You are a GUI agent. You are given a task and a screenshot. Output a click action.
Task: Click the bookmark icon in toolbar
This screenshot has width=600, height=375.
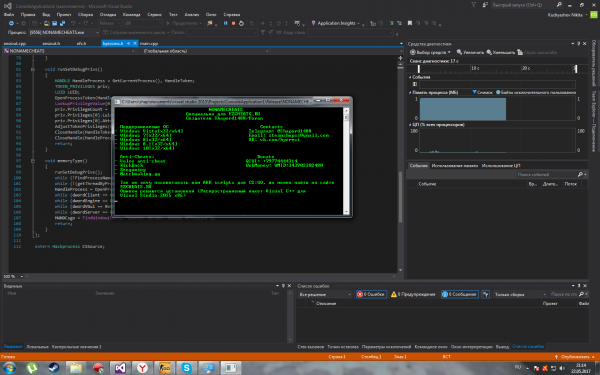[410, 23]
